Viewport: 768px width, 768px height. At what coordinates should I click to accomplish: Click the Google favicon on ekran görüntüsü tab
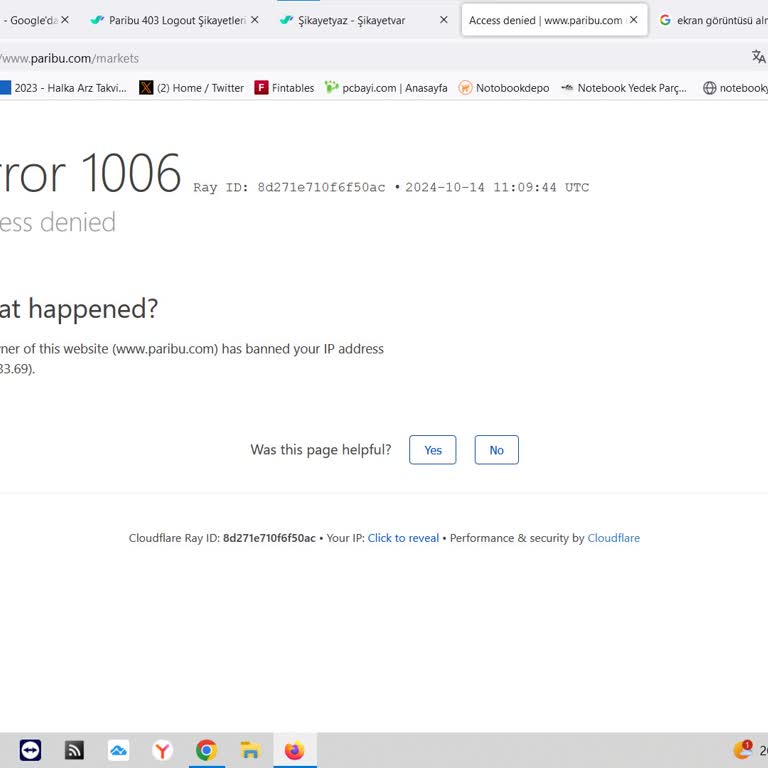(x=665, y=20)
